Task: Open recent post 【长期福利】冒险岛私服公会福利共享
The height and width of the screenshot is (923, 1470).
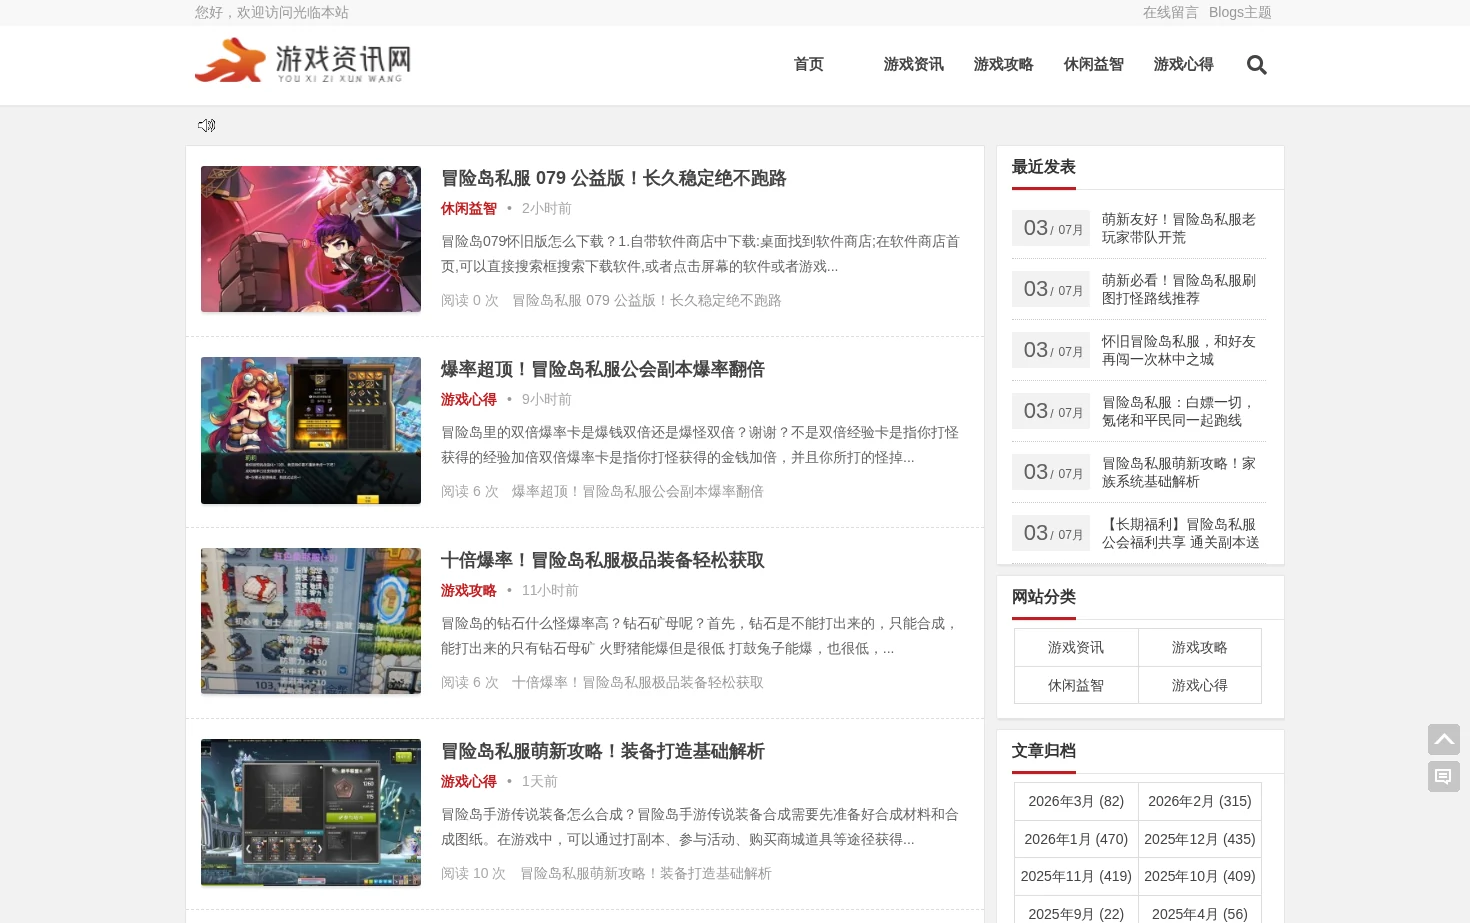Action: [x=1181, y=533]
